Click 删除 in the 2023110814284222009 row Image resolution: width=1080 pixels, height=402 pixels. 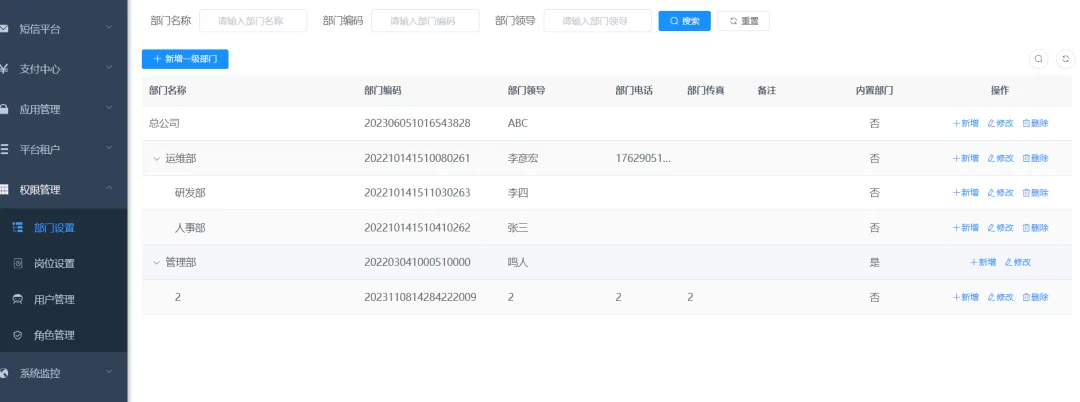pos(1035,297)
